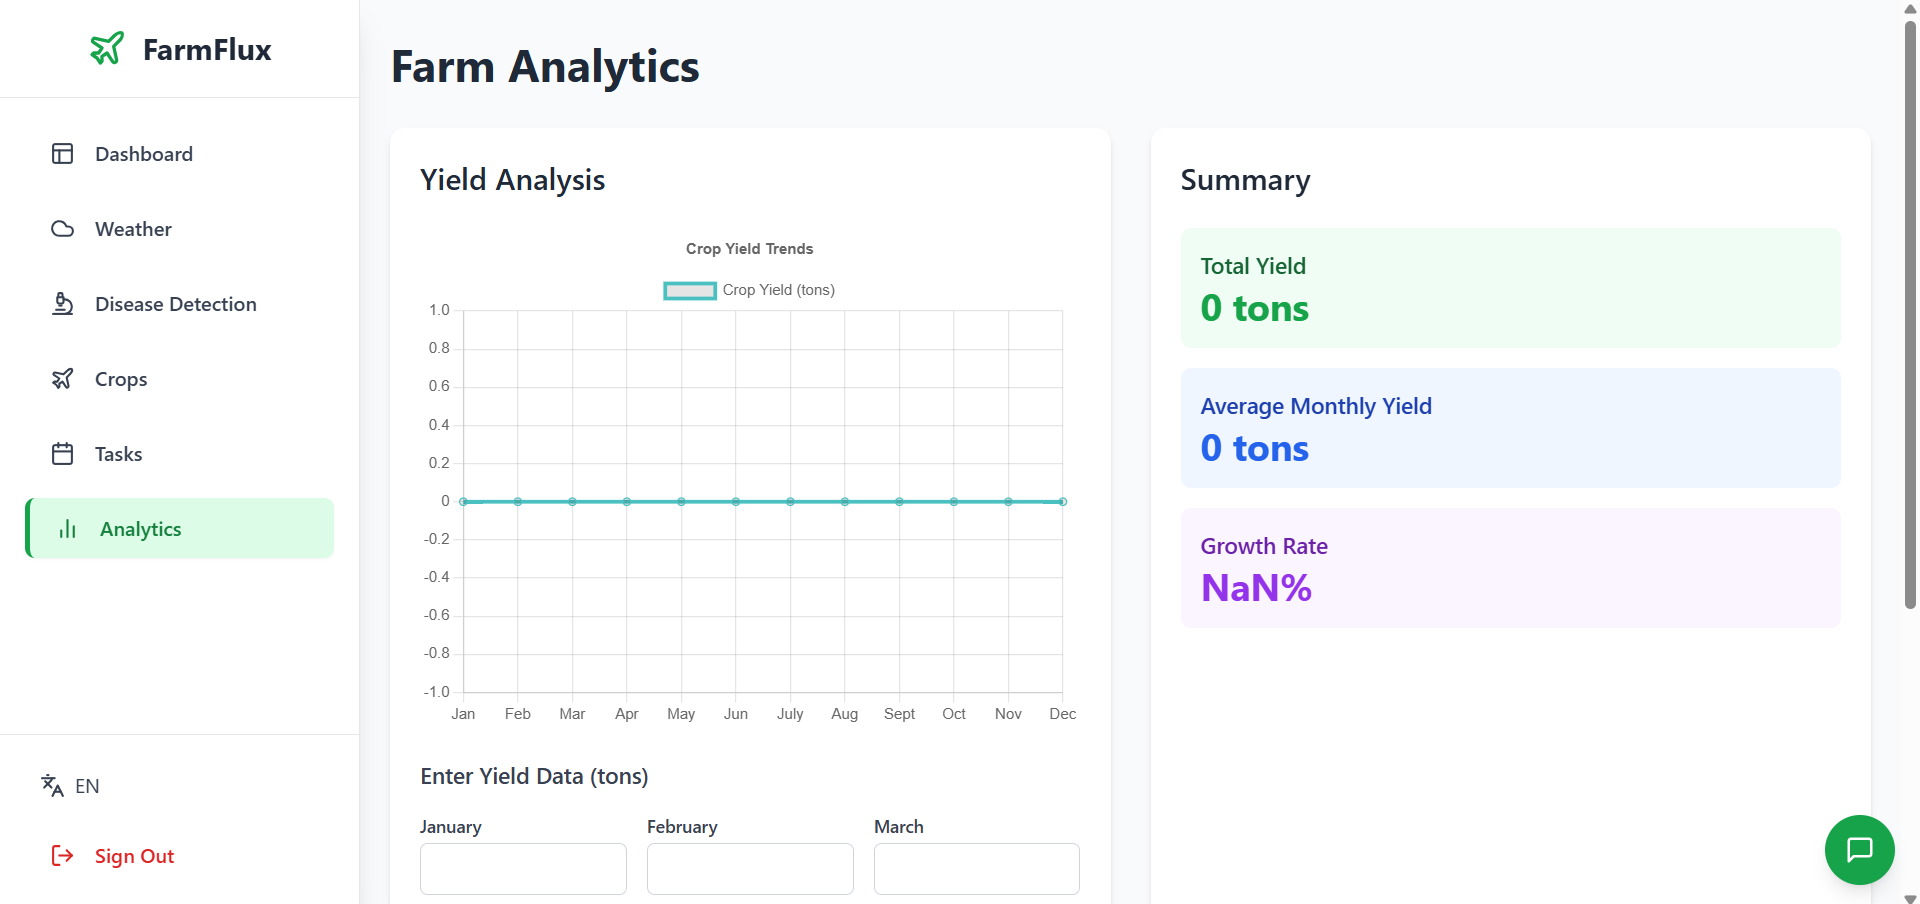Open the Weather menu item
The height and width of the screenshot is (904, 1920).
click(x=133, y=229)
